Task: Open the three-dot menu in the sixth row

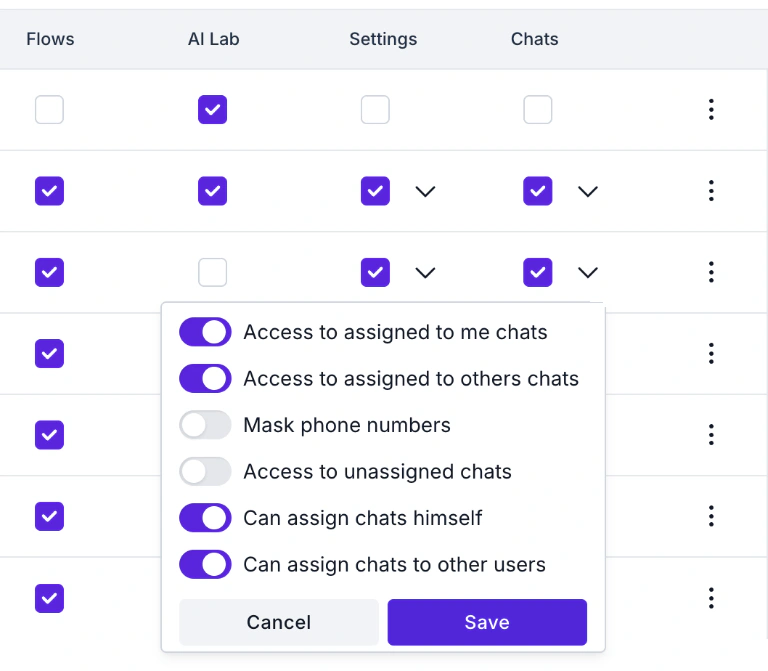Action: 711,516
